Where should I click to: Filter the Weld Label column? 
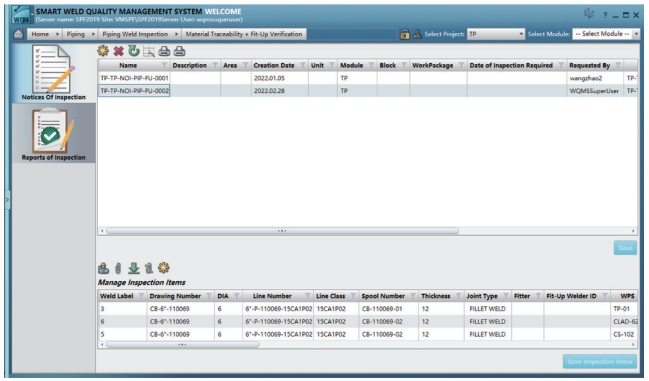pos(141,296)
